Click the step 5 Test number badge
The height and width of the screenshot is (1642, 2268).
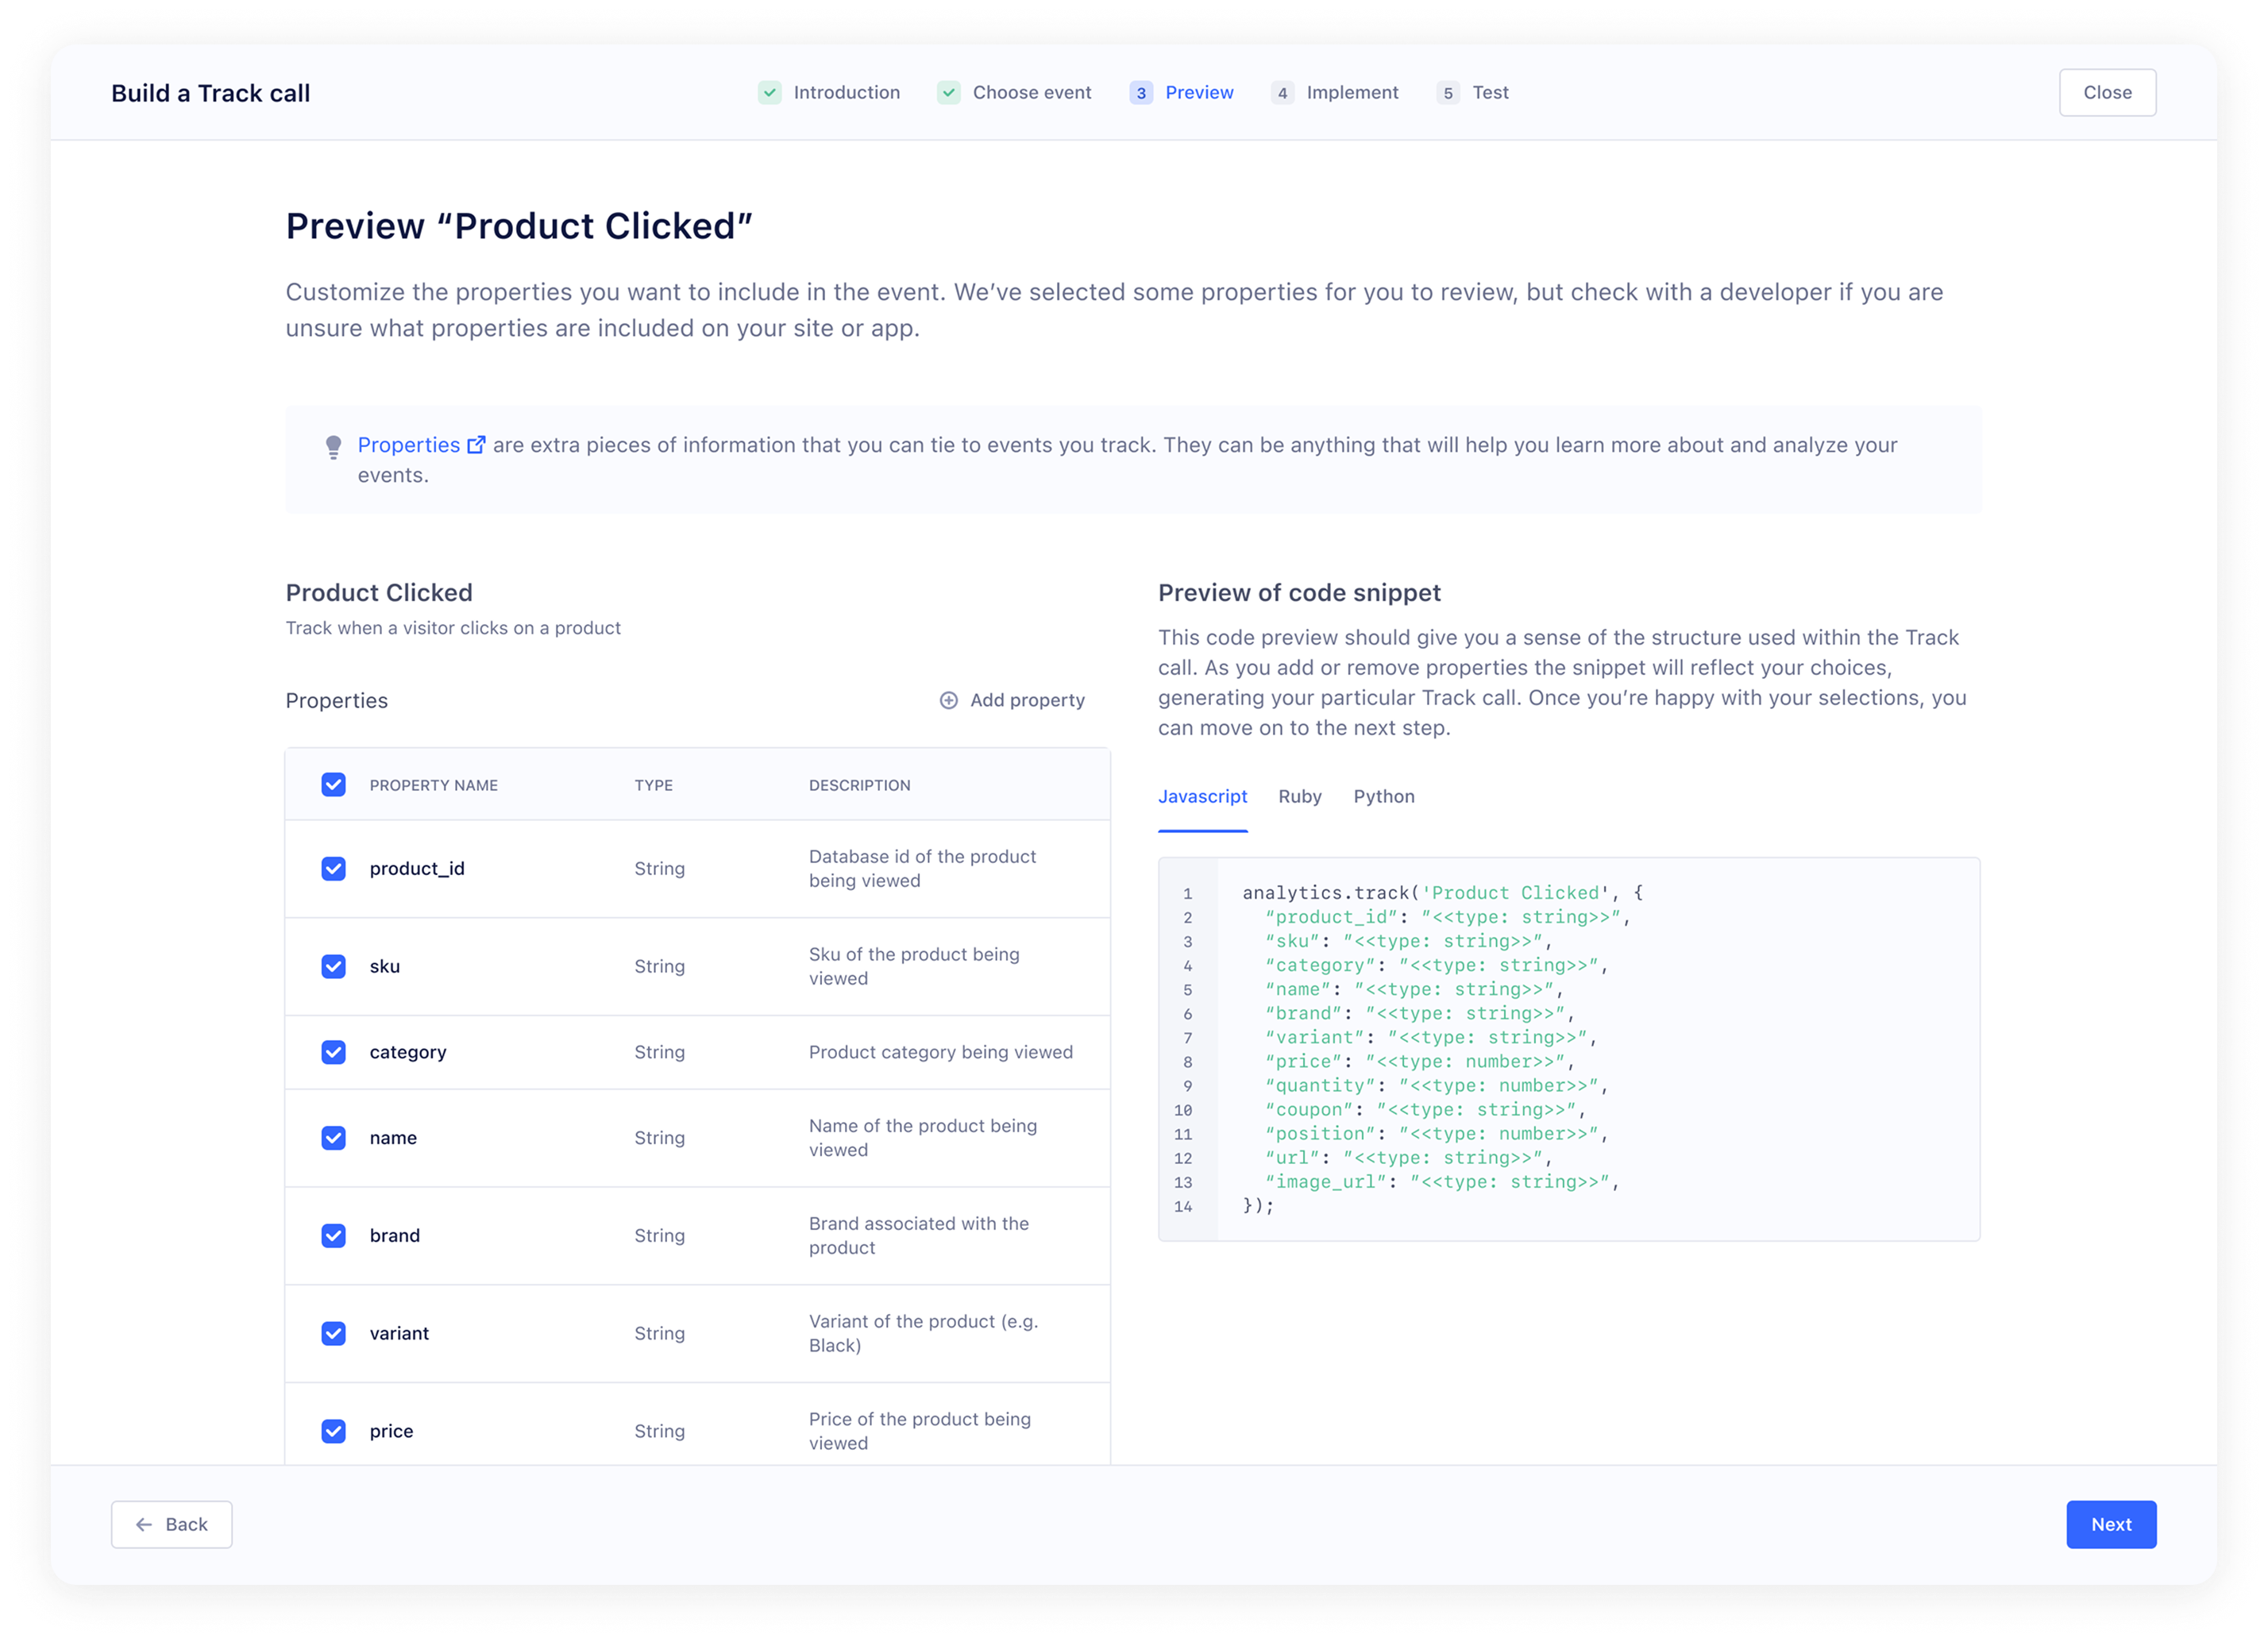(1447, 93)
